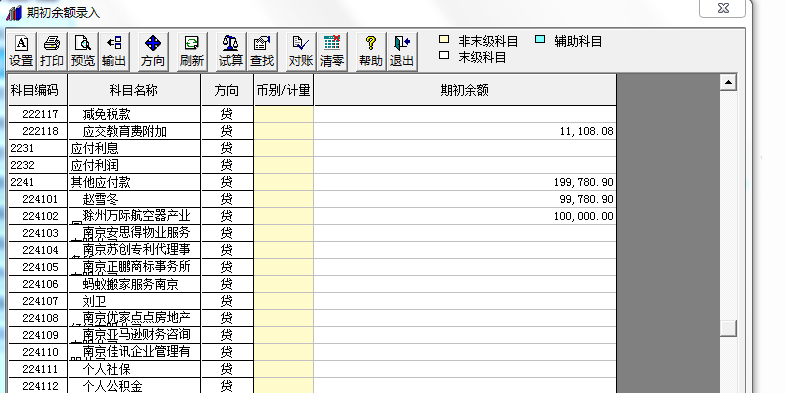This screenshot has width=786, height=393.
Task: Click the 科目名称 column header
Action: [x=134, y=90]
